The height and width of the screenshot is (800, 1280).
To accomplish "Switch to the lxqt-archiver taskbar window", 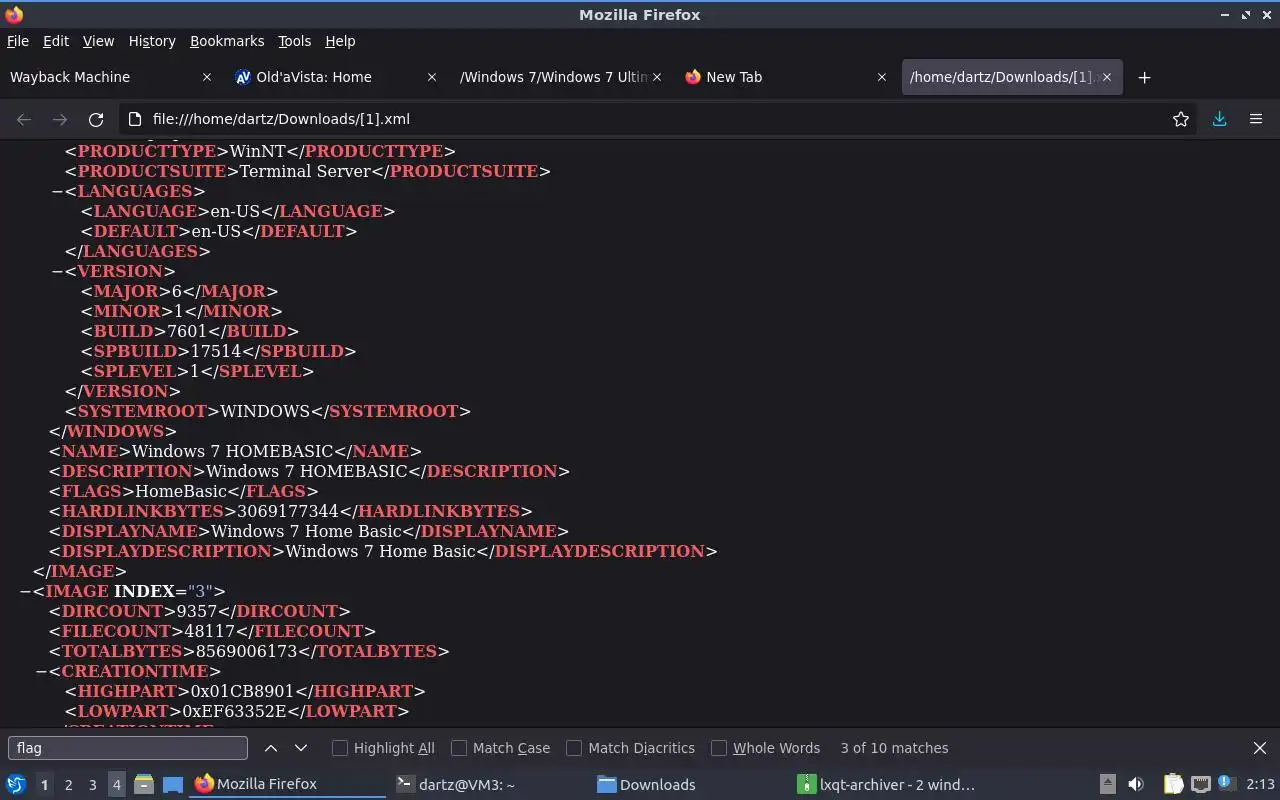I will 888,784.
